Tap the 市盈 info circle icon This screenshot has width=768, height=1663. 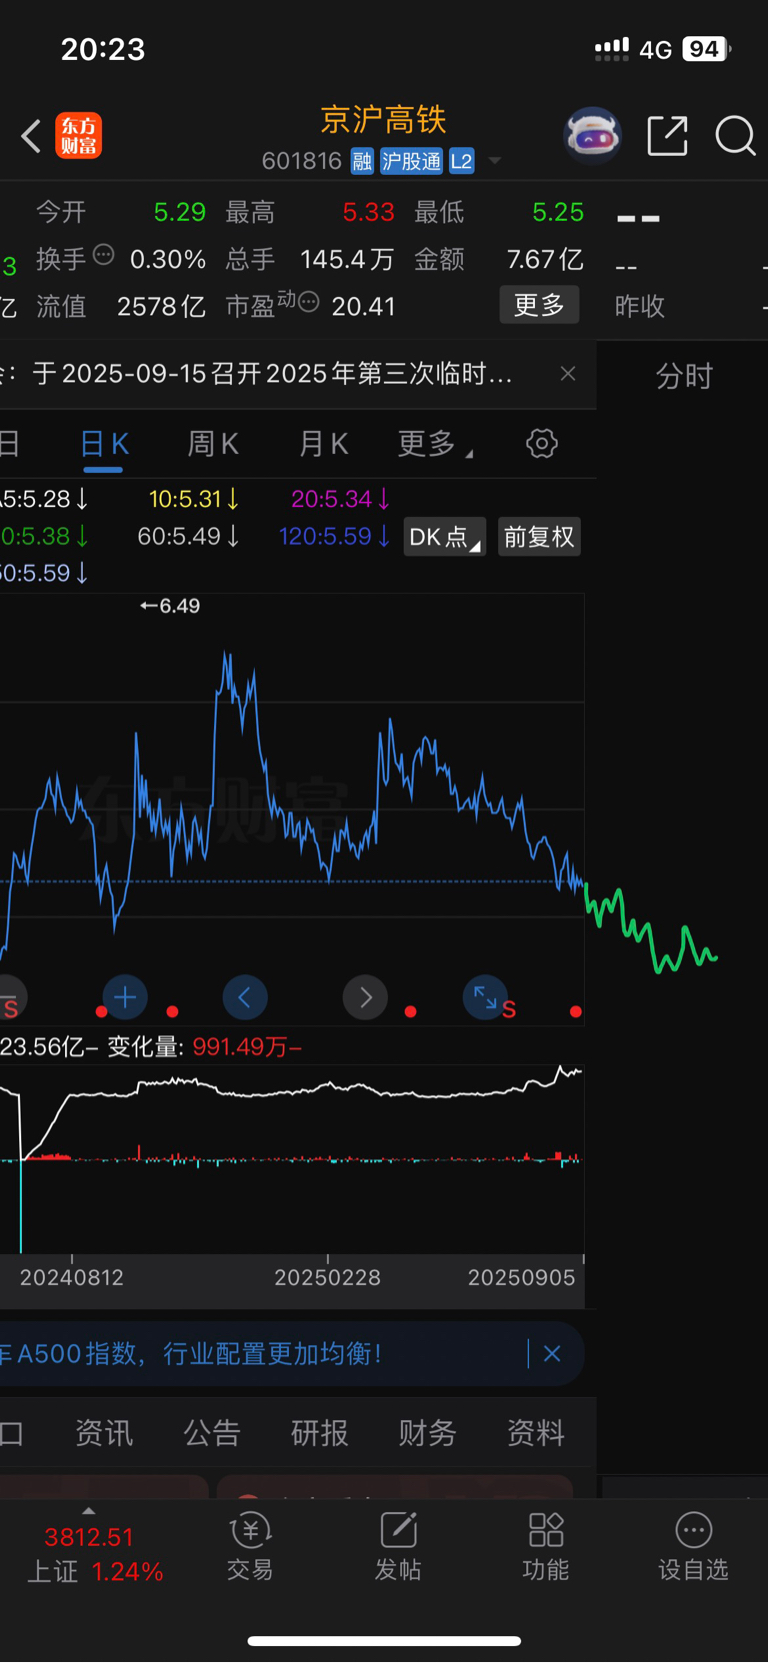coord(309,301)
